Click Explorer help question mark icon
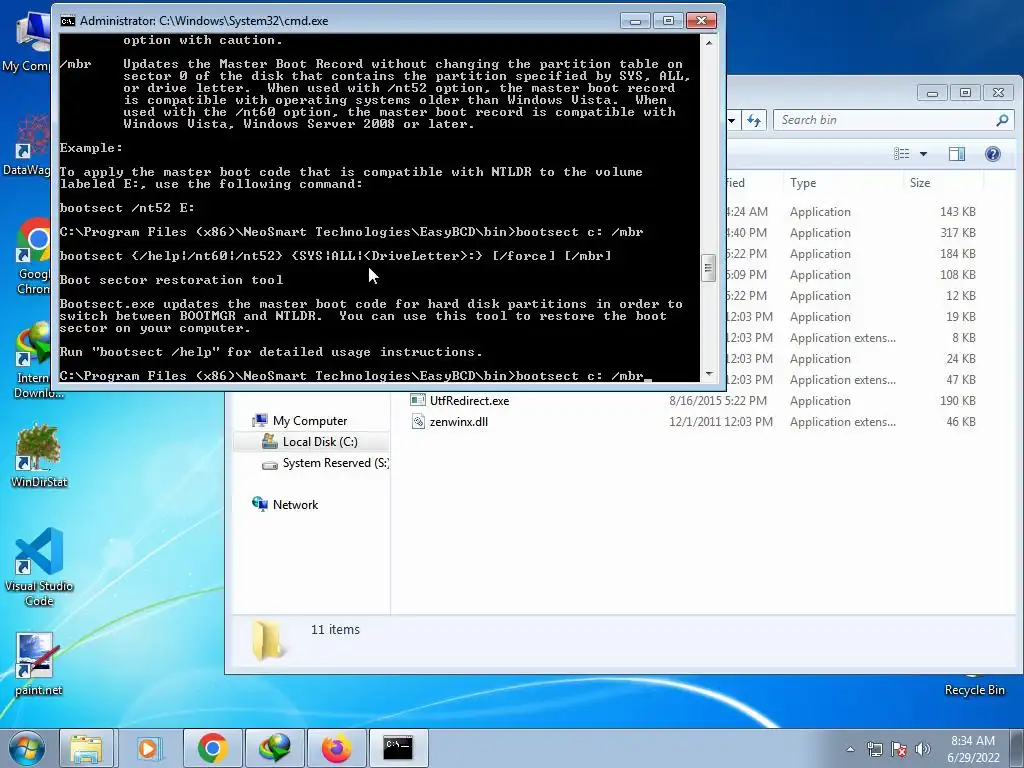The image size is (1024, 768). (x=993, y=154)
